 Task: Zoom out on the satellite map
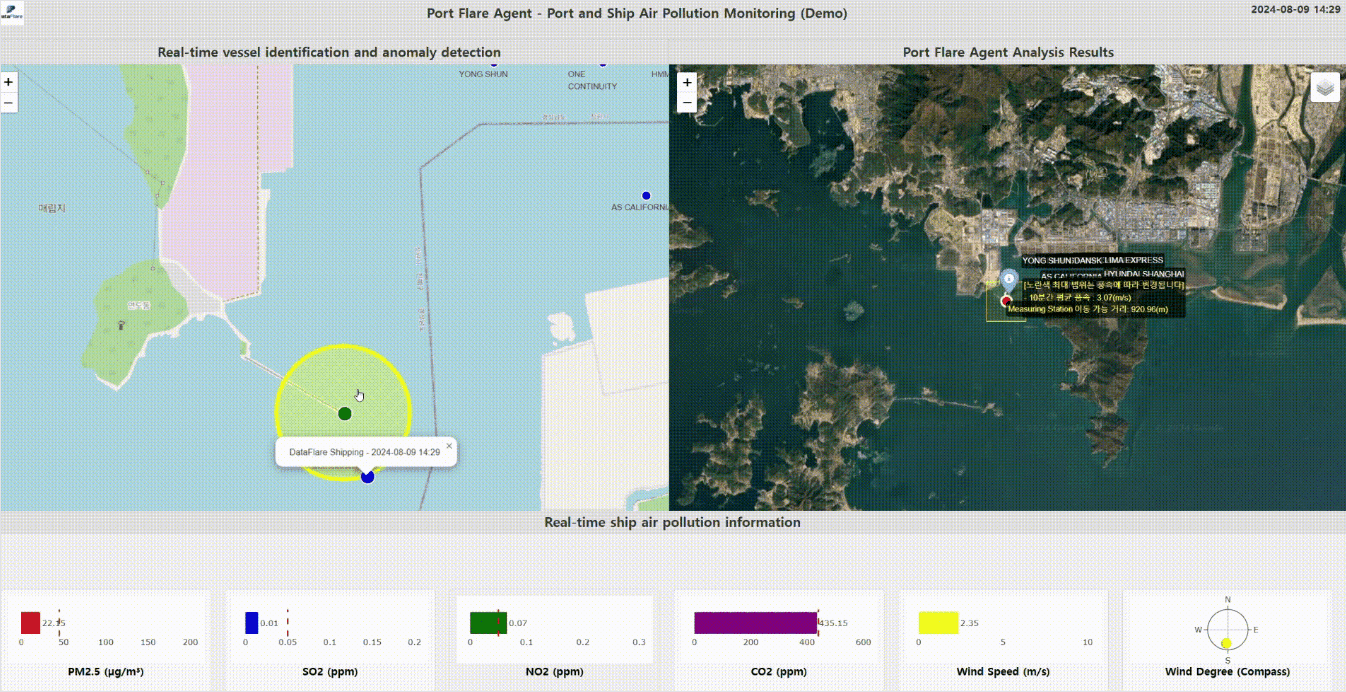(x=687, y=102)
